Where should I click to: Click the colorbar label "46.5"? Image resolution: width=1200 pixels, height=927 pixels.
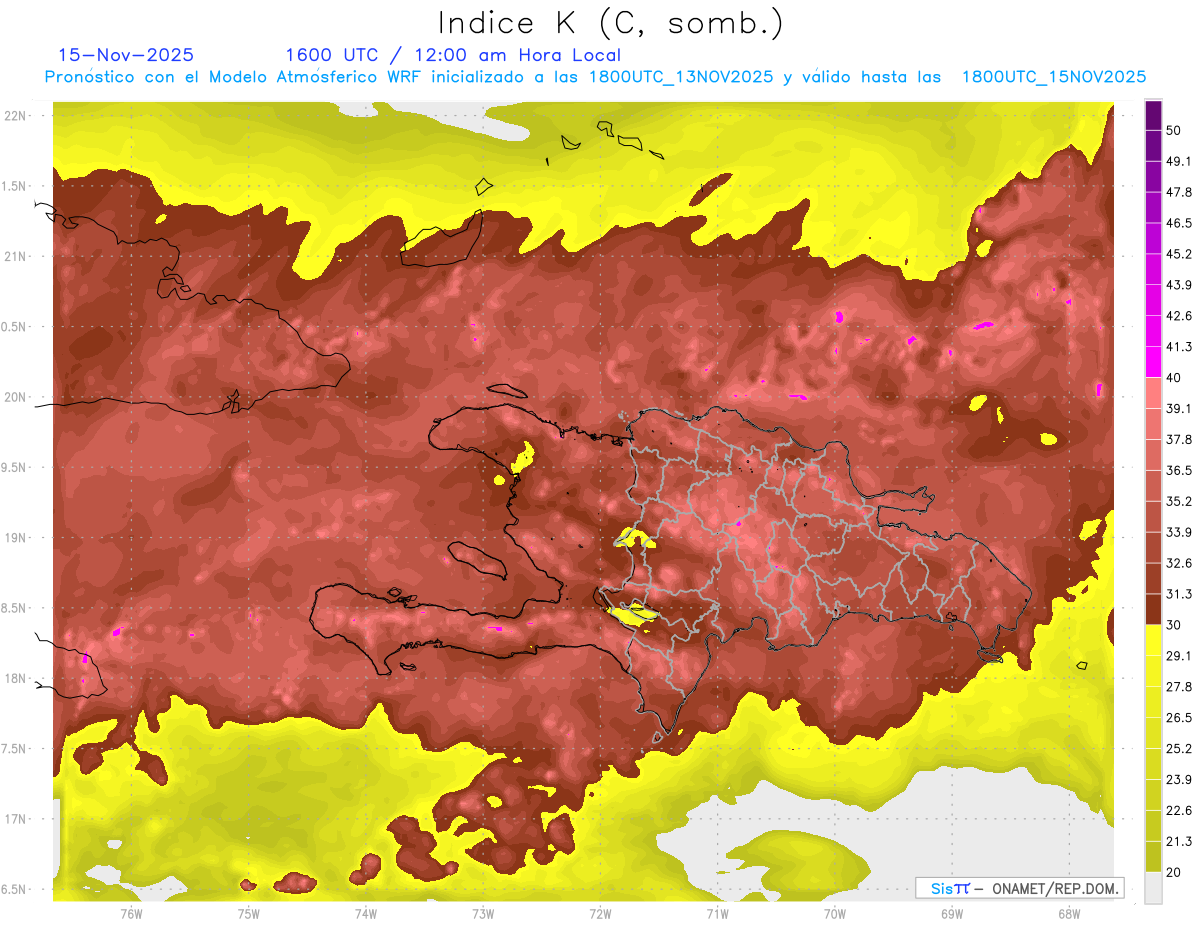point(1179,224)
